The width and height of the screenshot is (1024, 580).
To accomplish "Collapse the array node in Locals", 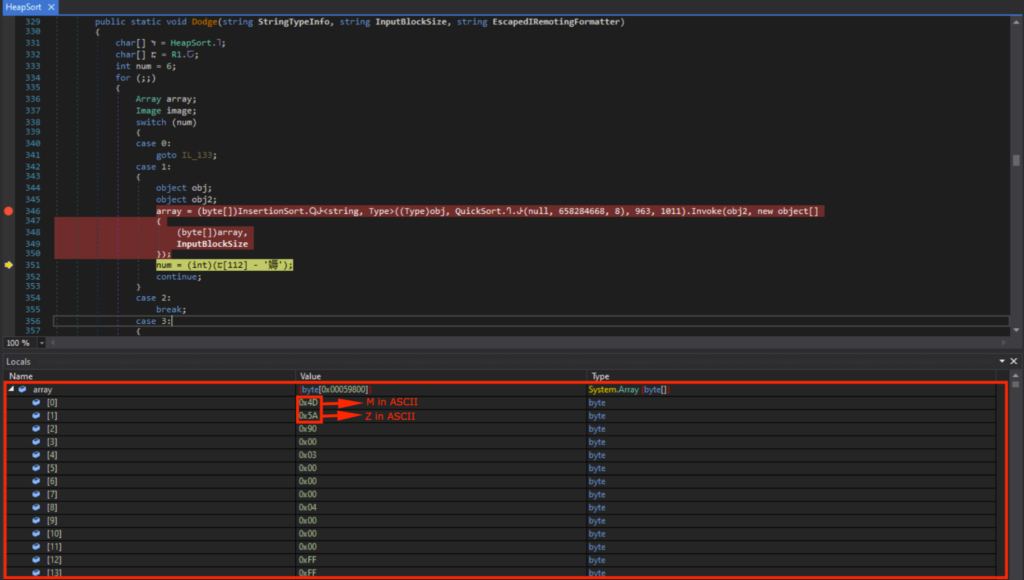I will click(x=10, y=389).
